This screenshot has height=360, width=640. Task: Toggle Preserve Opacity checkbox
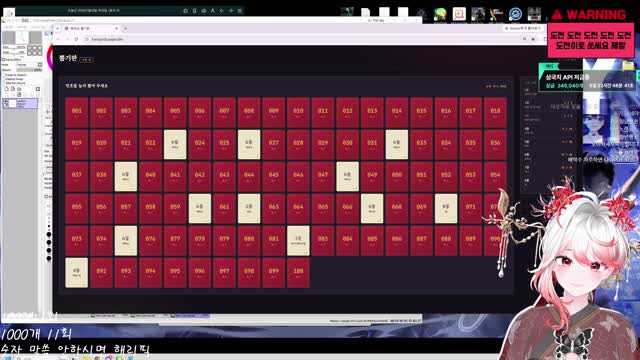[3, 75]
